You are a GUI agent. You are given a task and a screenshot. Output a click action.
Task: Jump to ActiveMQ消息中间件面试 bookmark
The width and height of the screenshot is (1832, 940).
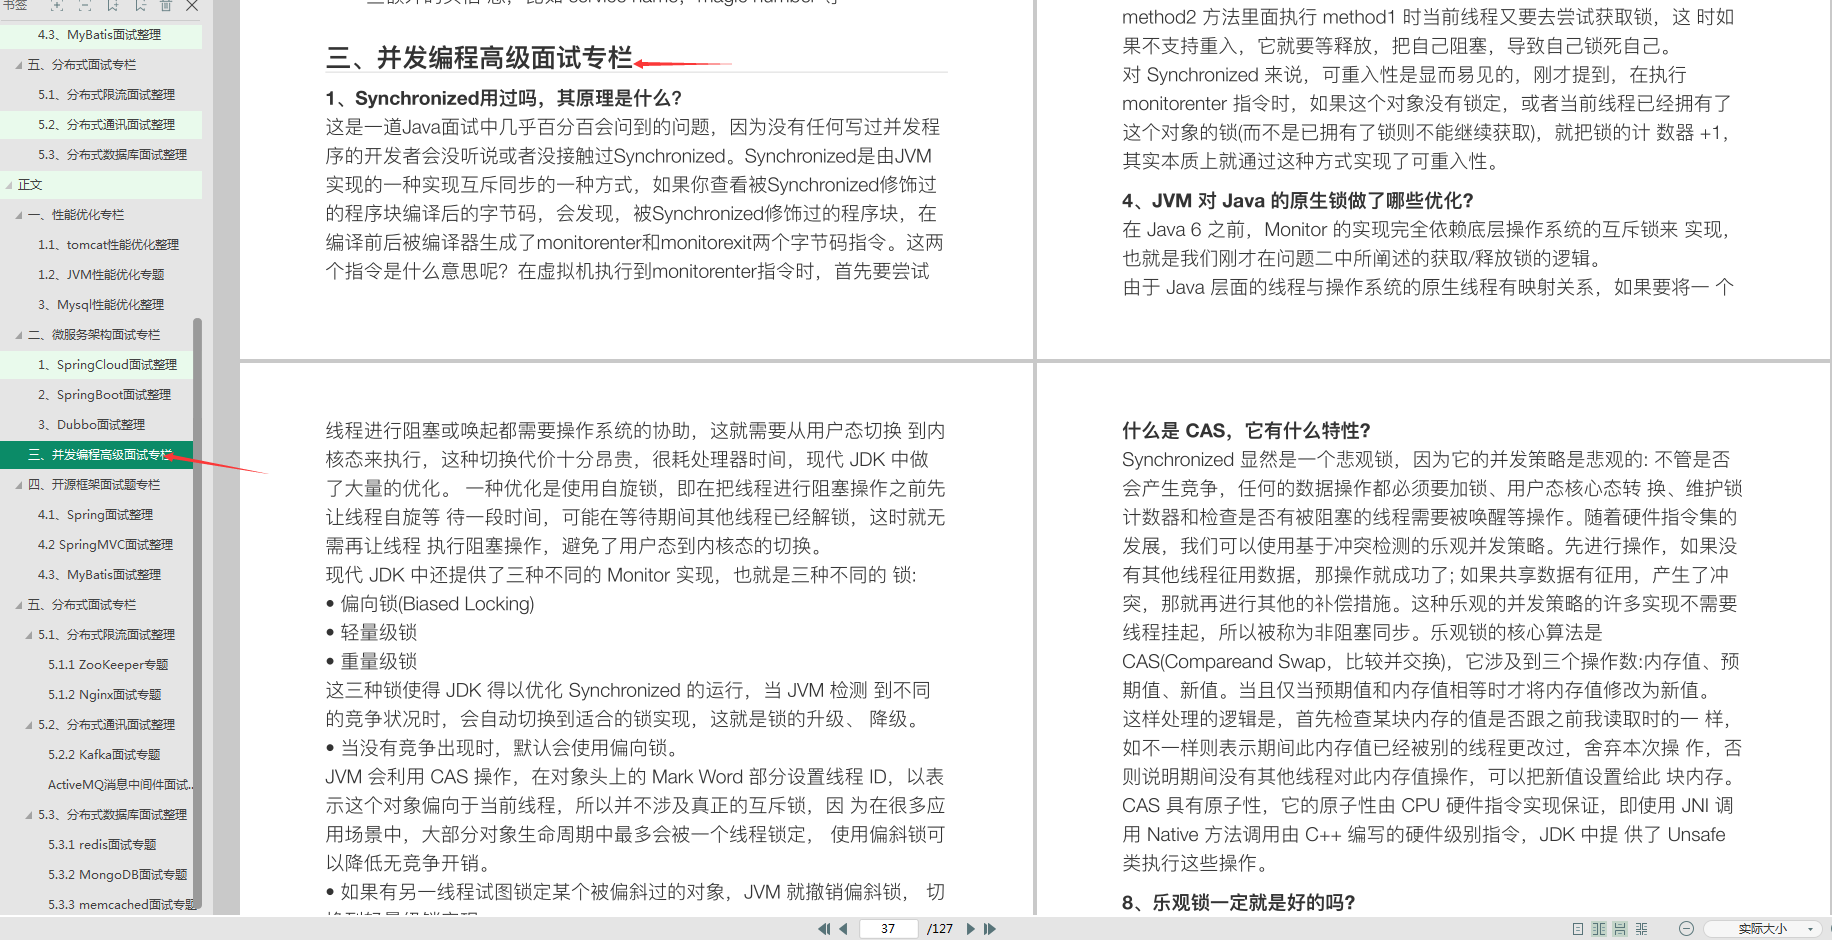point(120,785)
